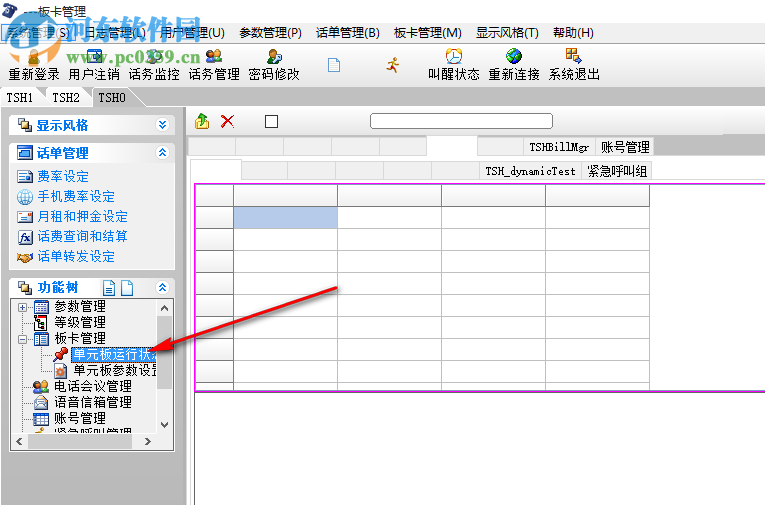The height and width of the screenshot is (505, 765).
Task: Select 语音信箱管理 in the tree
Action: click(93, 403)
